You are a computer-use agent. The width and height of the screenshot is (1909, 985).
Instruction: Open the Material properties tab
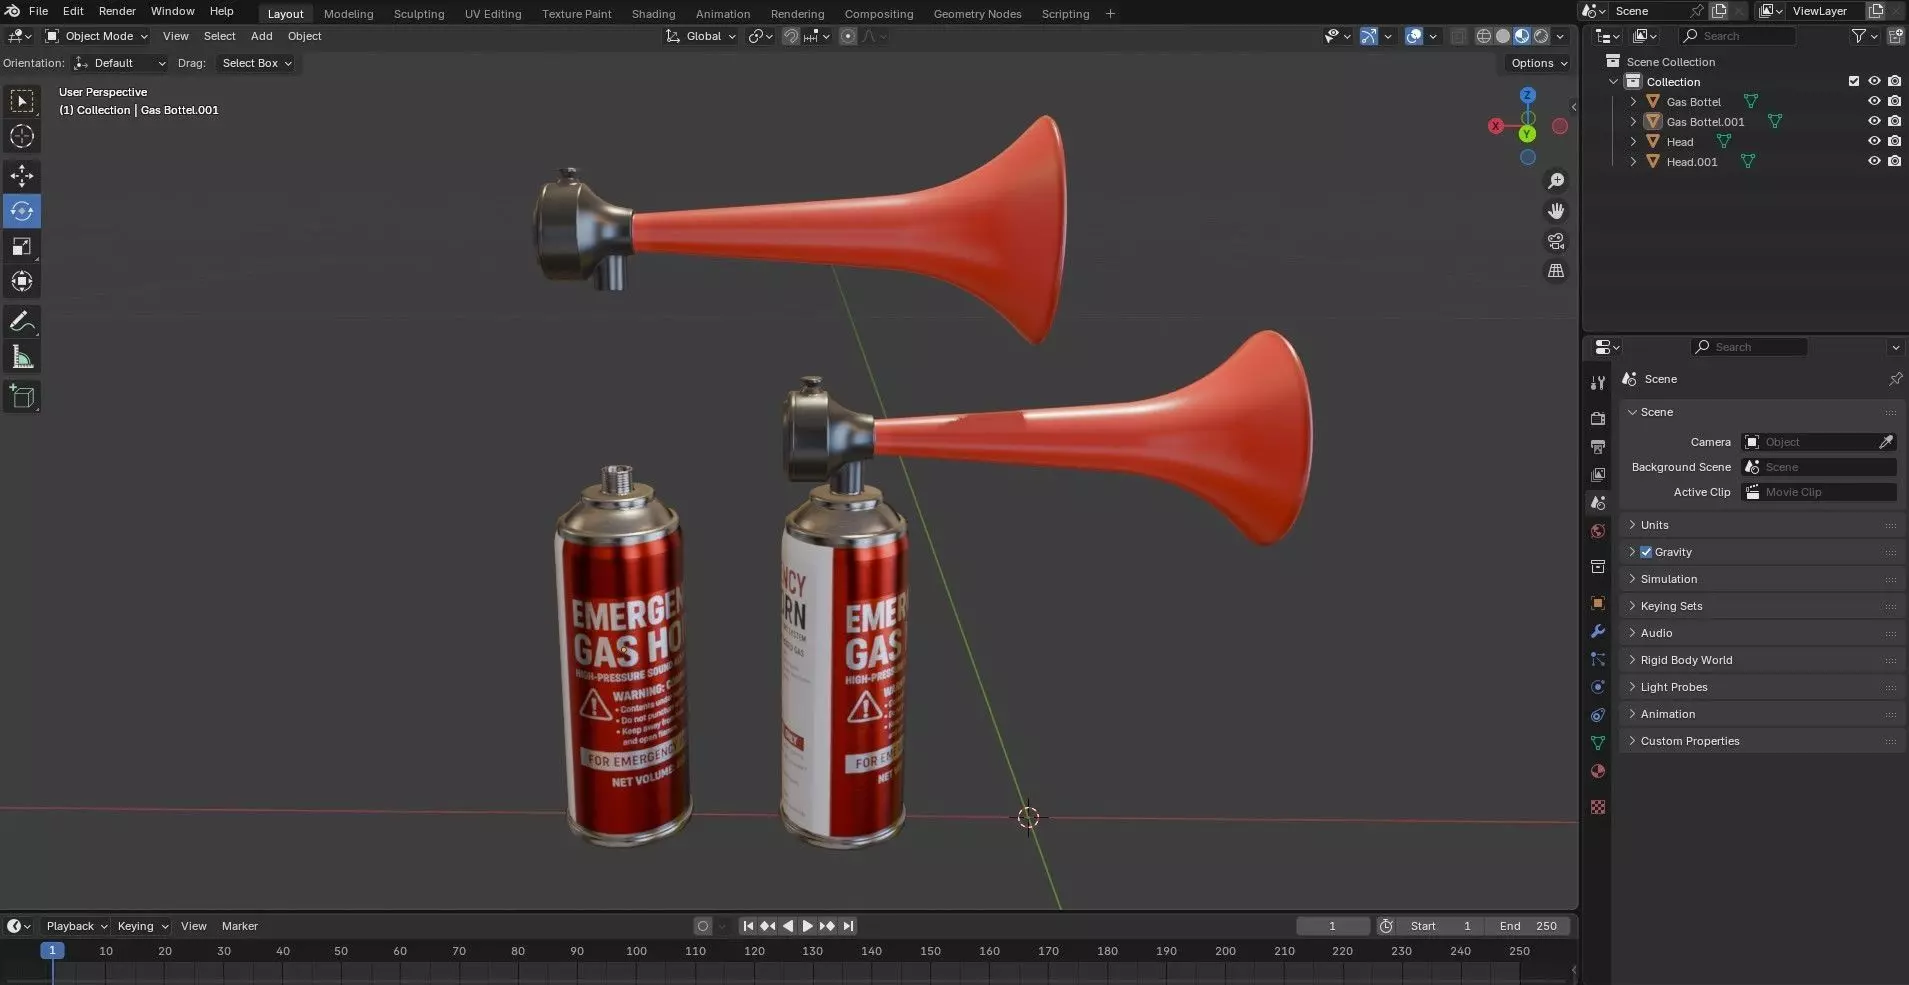pos(1598,771)
